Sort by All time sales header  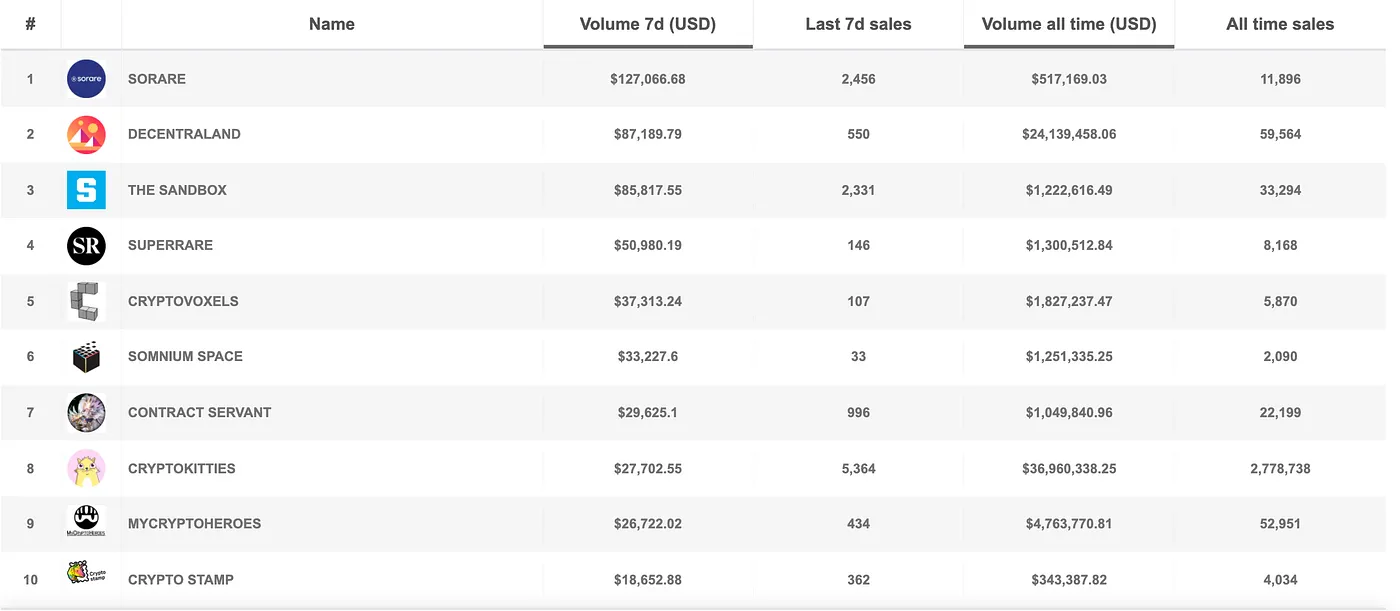[1280, 24]
